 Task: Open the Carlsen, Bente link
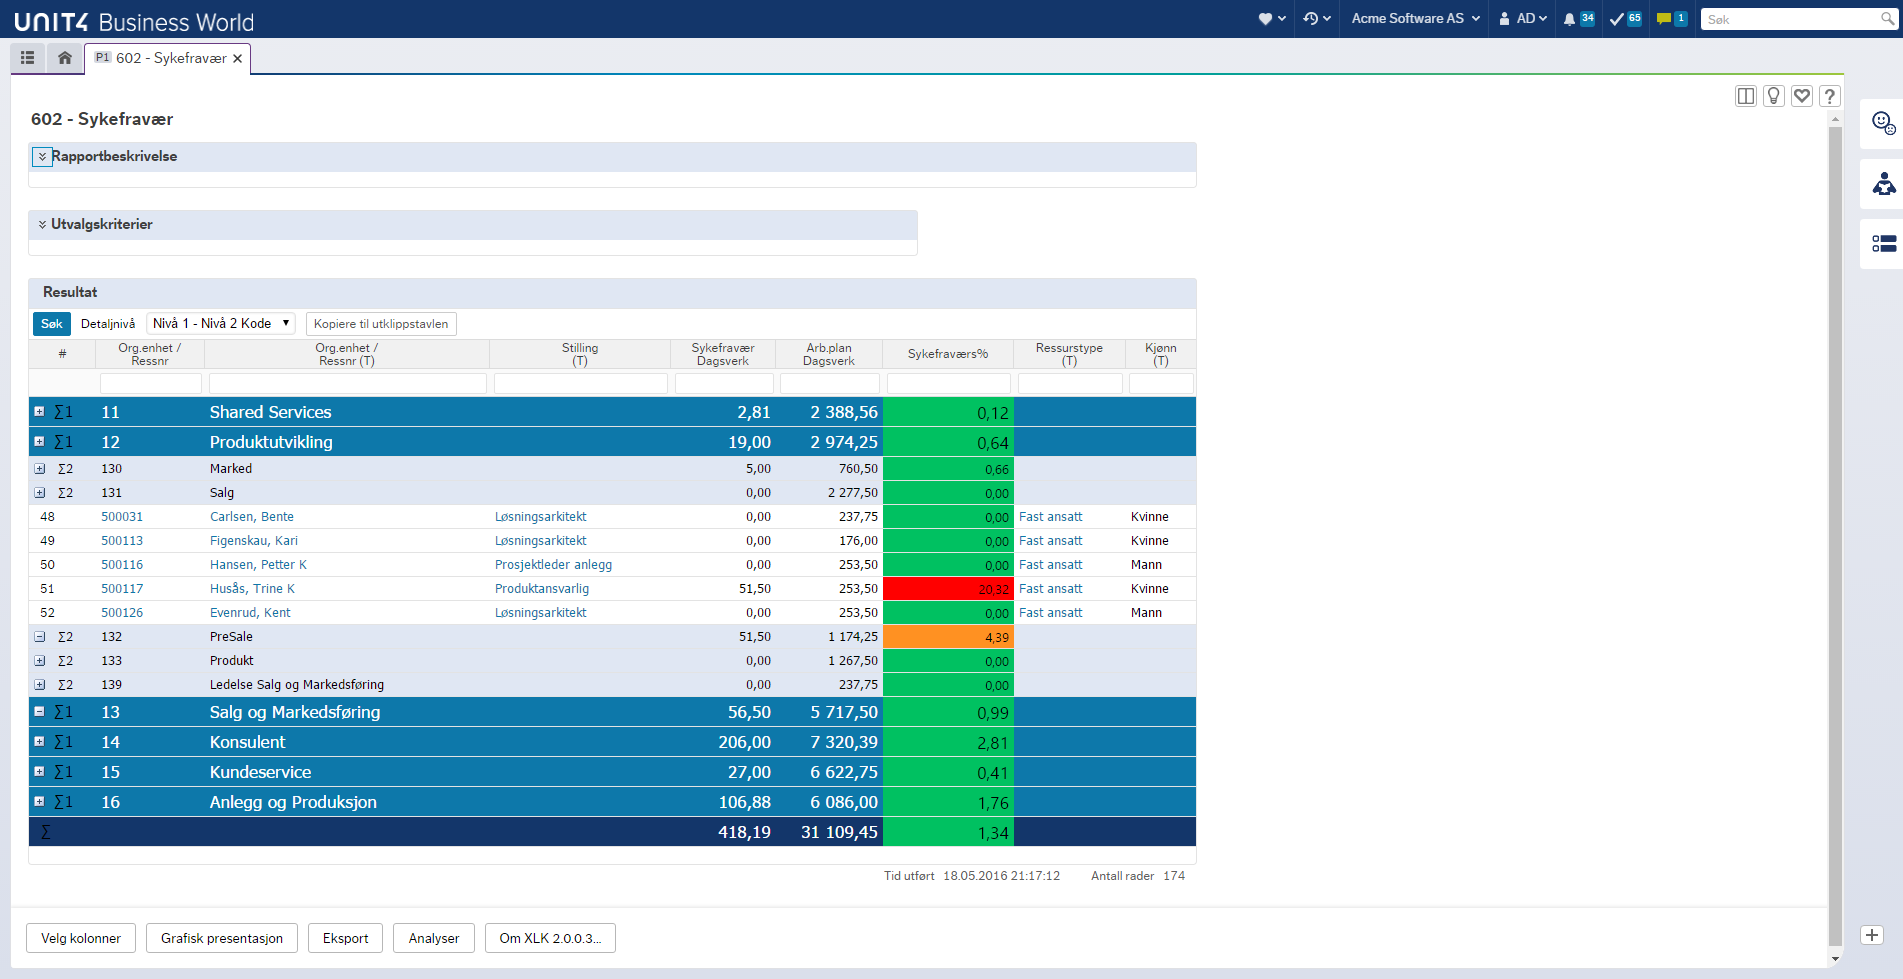252,517
